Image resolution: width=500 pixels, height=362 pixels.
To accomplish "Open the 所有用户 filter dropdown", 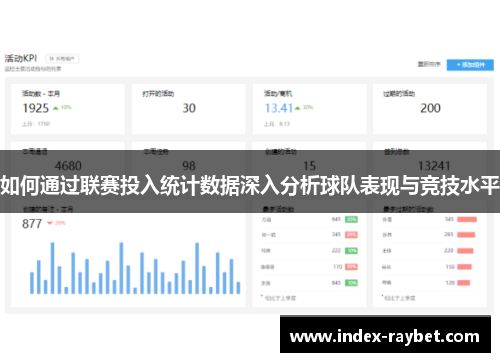I will [x=62, y=59].
